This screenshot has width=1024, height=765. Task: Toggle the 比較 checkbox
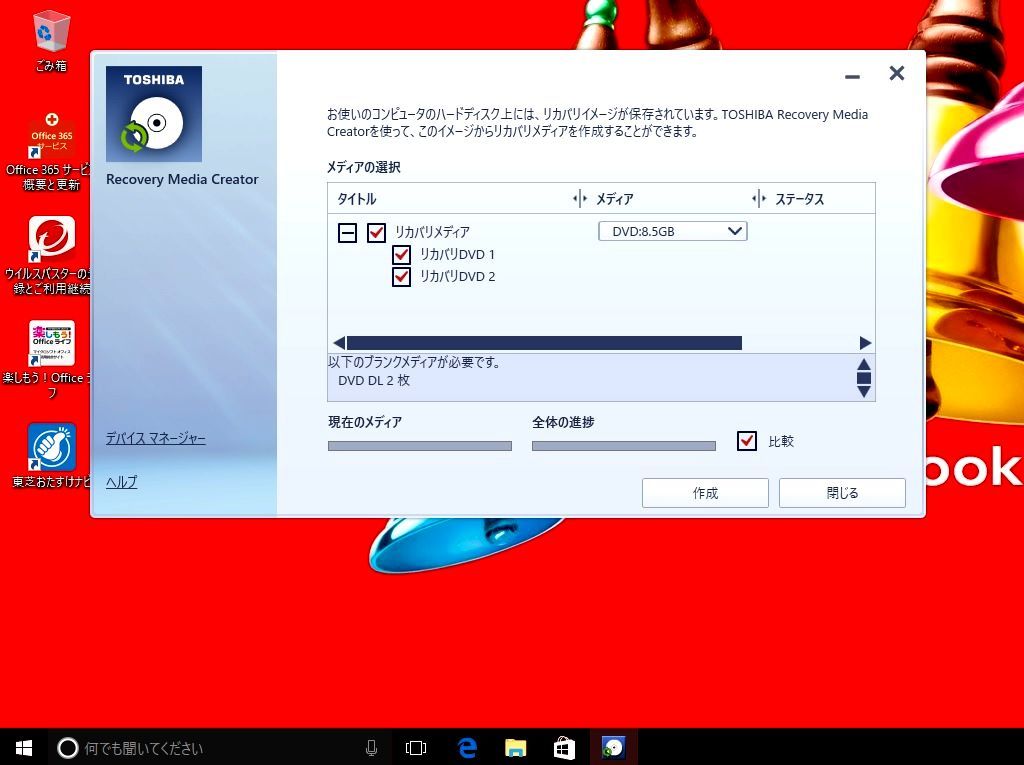tap(747, 441)
